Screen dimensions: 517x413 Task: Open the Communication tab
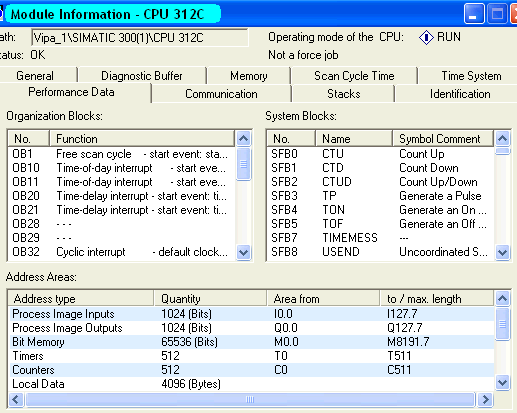pos(221,94)
